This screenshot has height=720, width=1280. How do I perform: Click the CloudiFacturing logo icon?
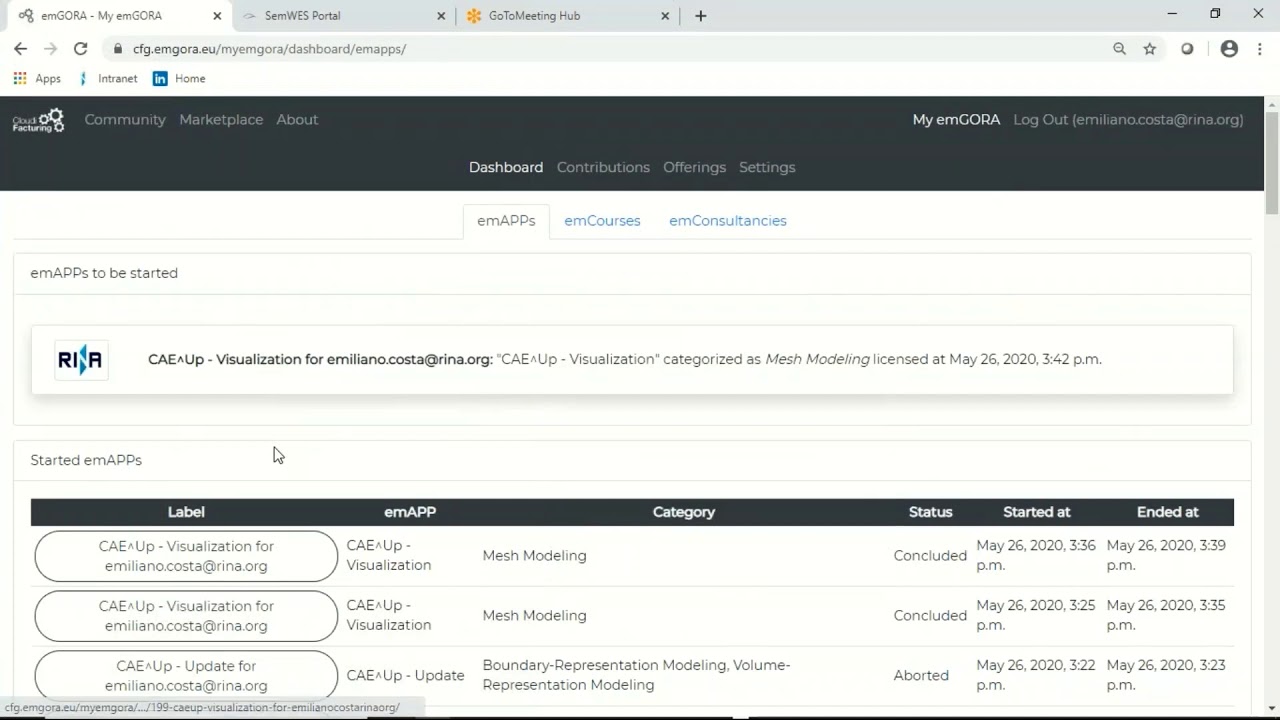[38, 120]
